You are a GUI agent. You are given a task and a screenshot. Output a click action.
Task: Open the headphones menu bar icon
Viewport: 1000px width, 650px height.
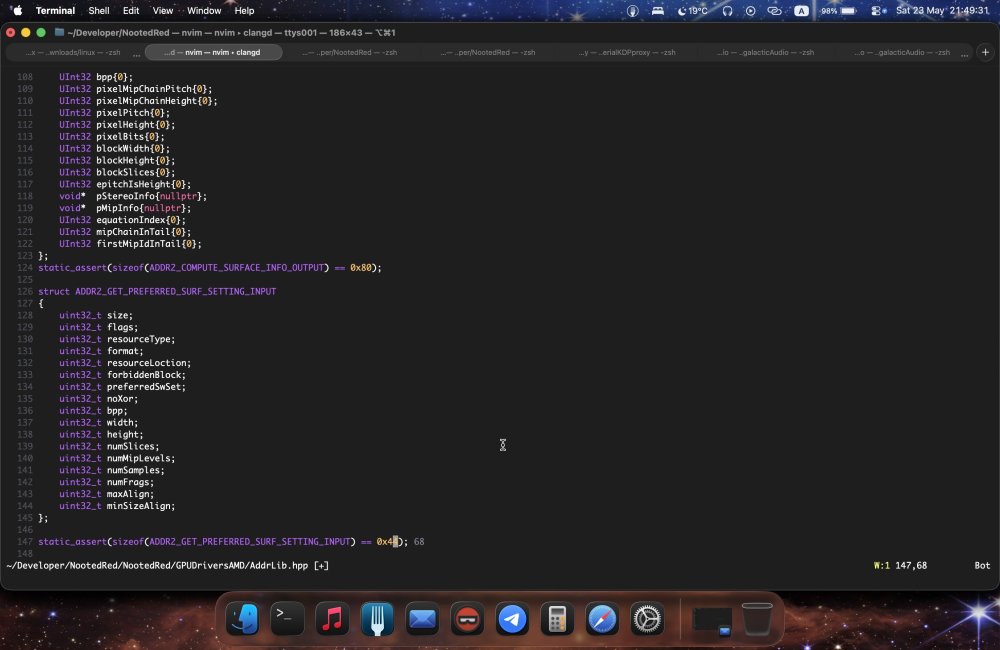tap(727, 11)
